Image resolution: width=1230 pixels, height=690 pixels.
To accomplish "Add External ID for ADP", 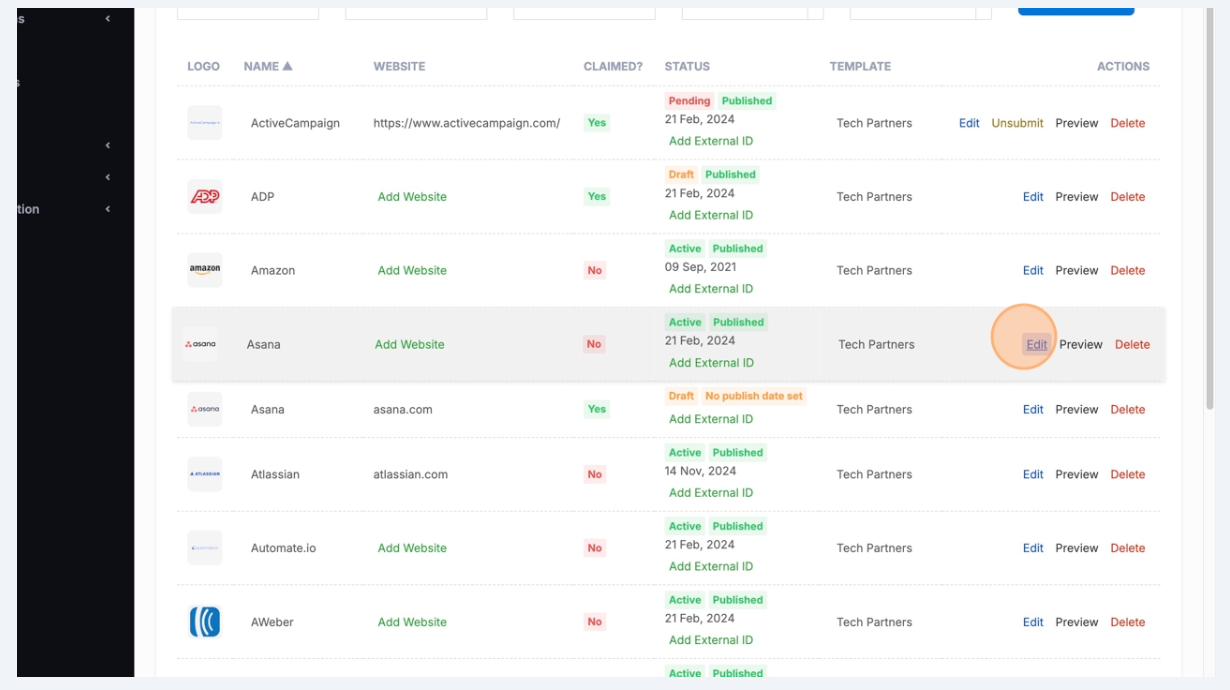I will coord(711,215).
